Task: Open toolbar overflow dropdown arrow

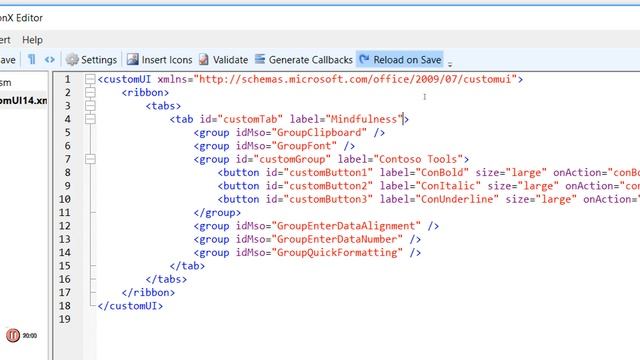Action: pyautogui.click(x=450, y=64)
